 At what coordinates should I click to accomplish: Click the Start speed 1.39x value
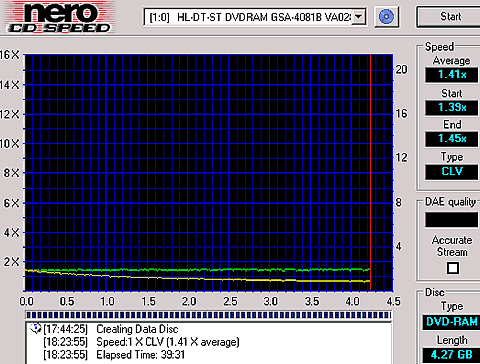pos(452,107)
